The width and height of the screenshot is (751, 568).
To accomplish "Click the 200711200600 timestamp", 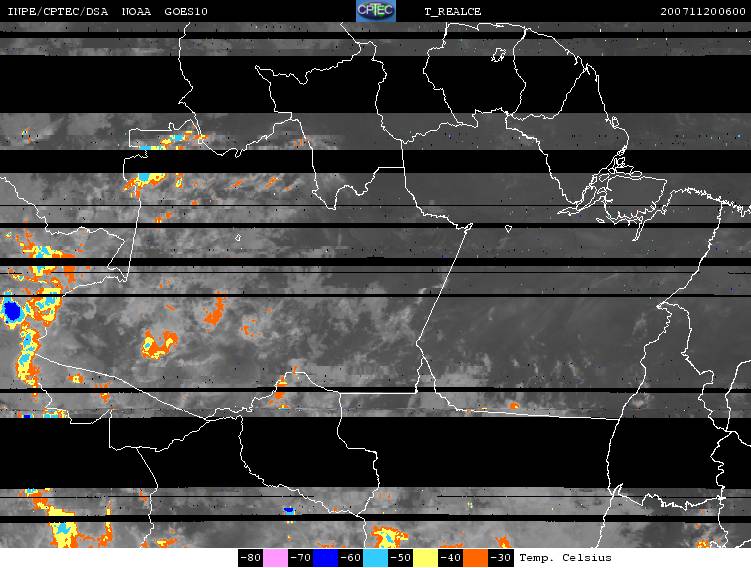I will pos(703,11).
